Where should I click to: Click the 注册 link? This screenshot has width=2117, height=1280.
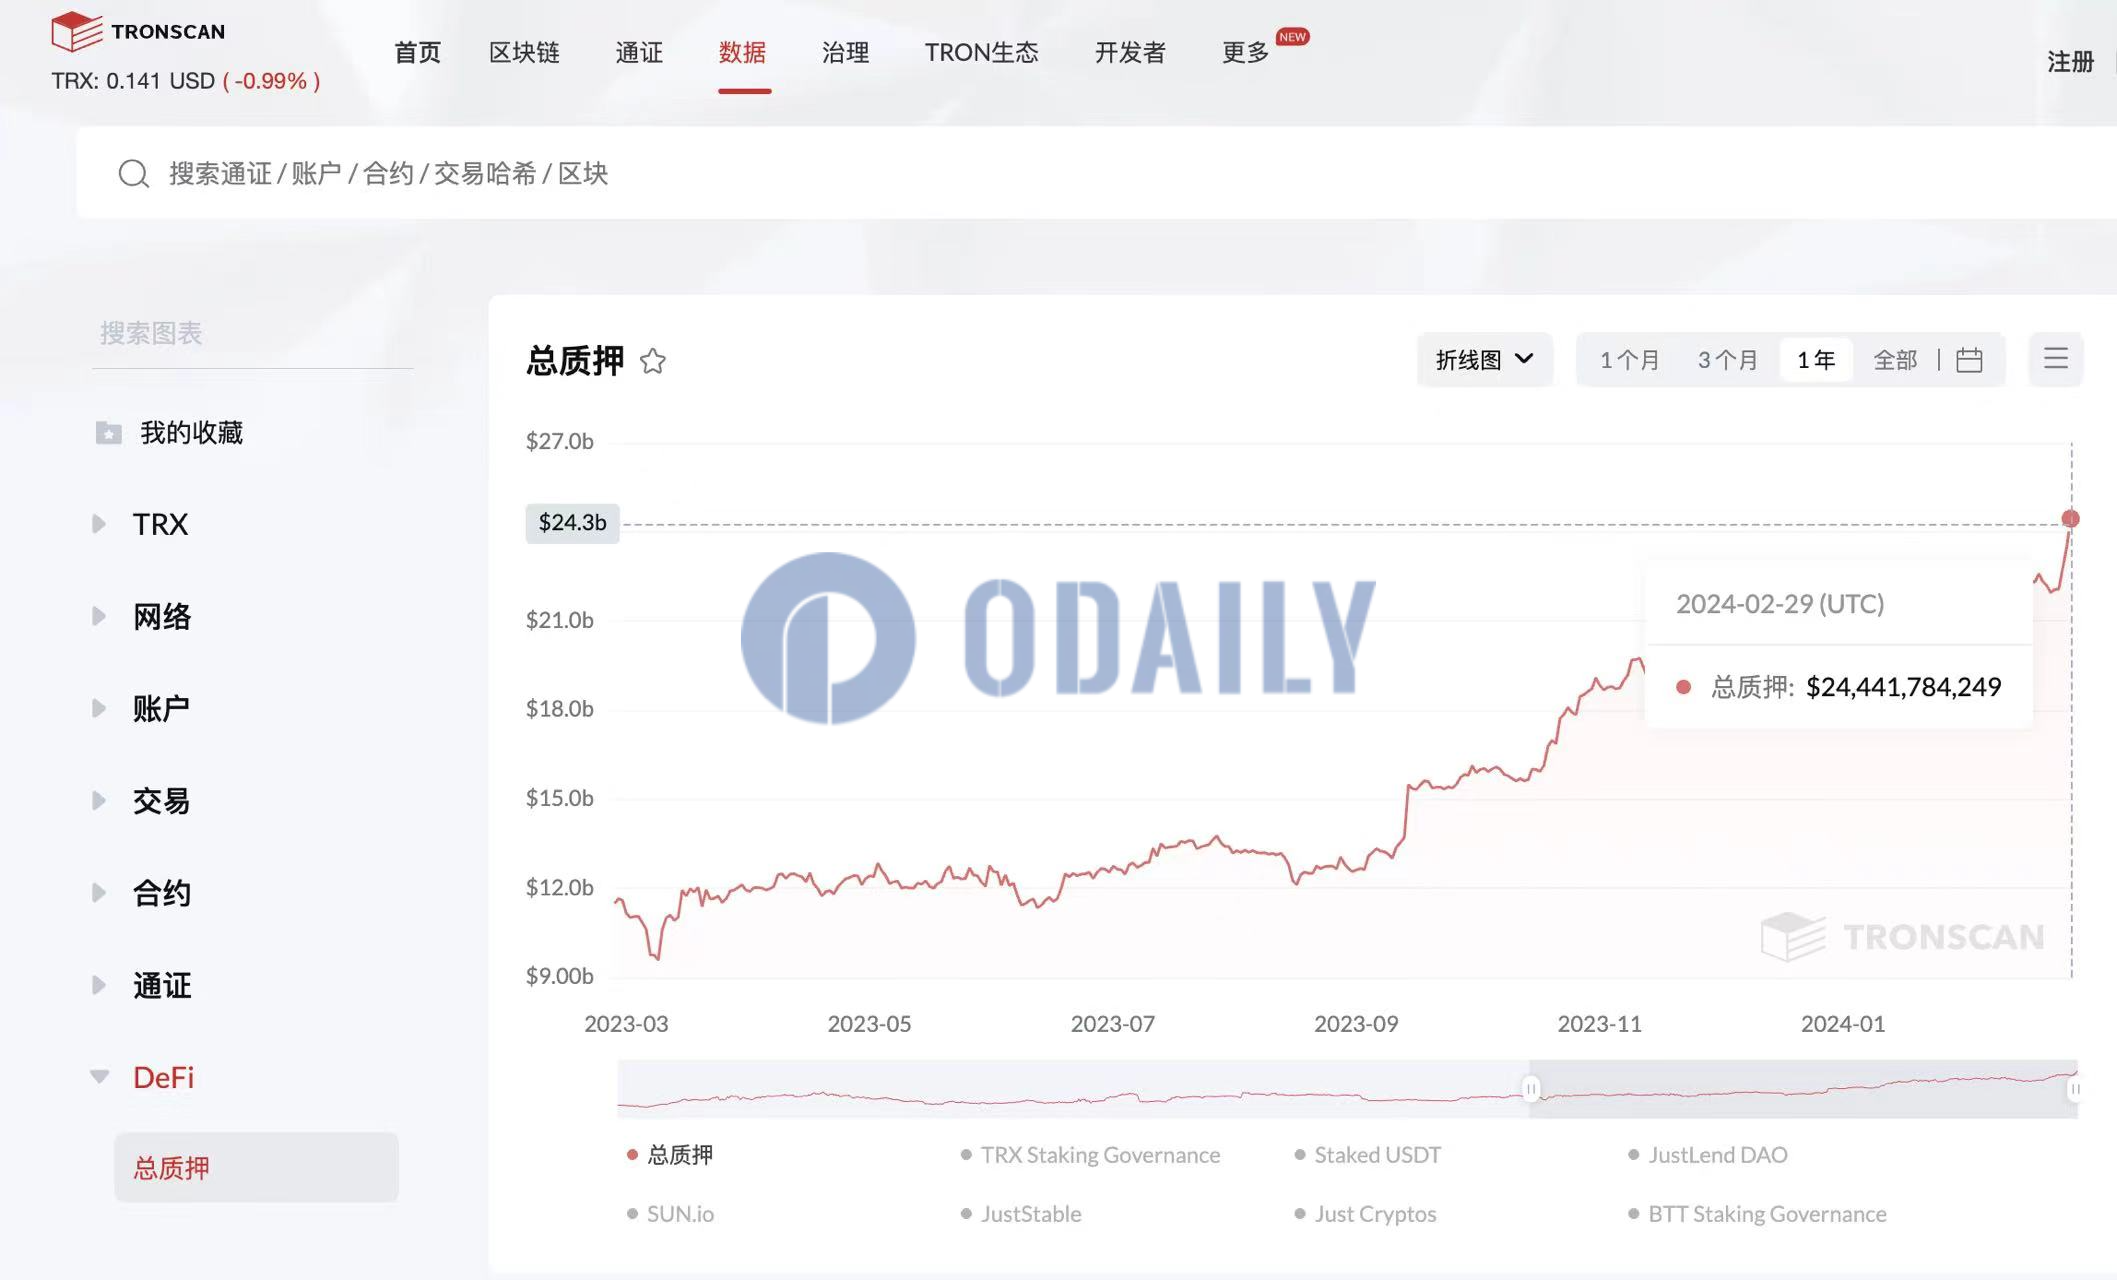pyautogui.click(x=2070, y=61)
